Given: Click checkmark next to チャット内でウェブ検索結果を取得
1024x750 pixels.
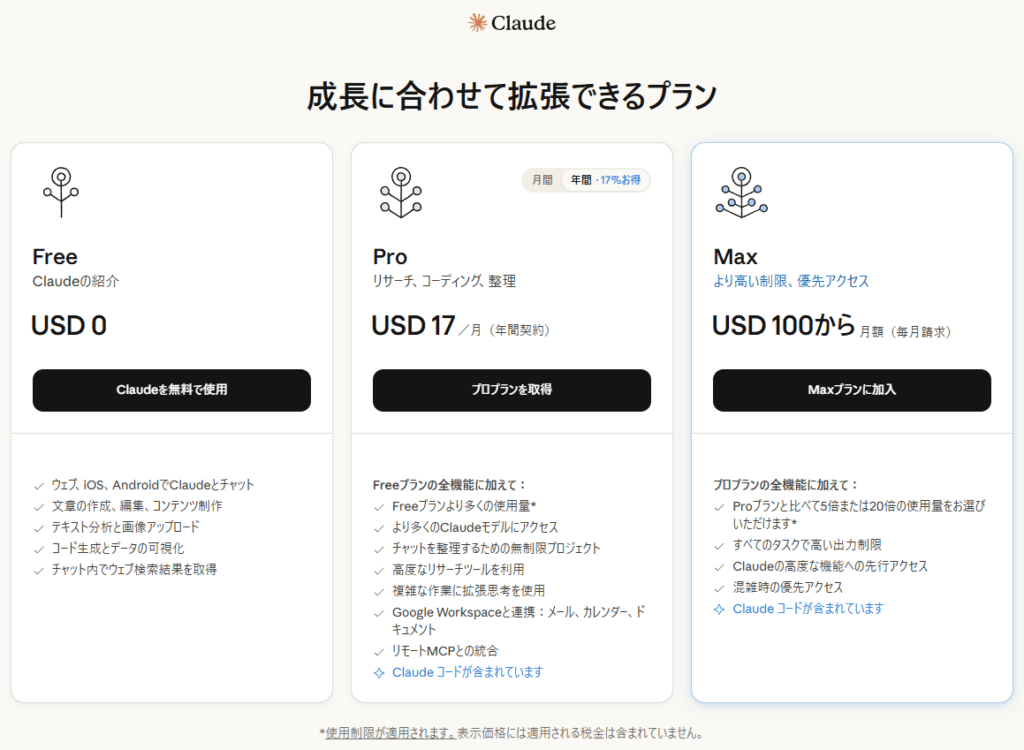Looking at the screenshot, I should point(39,570).
